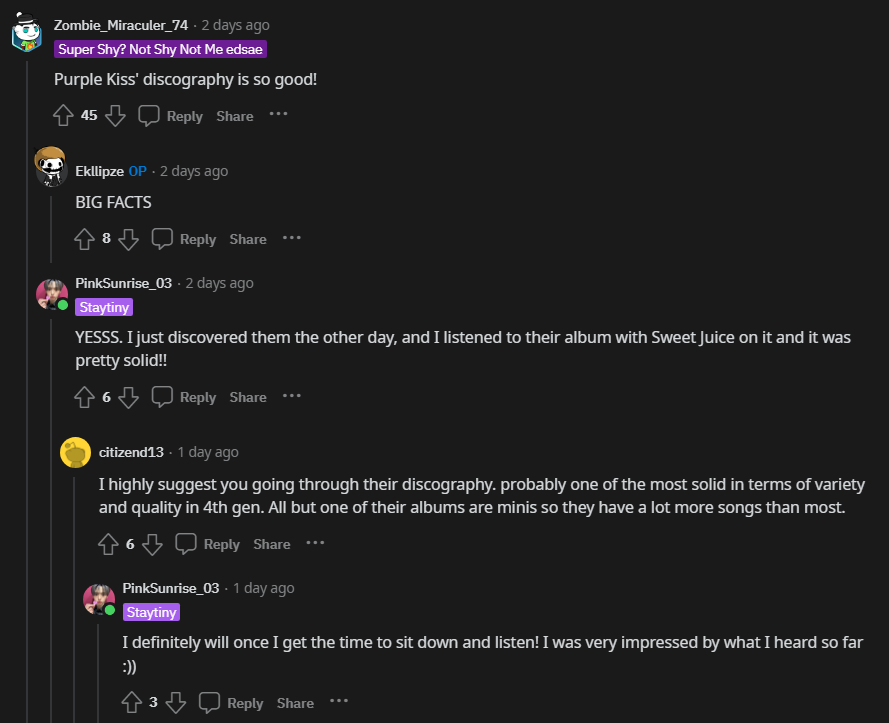The image size is (889, 723).
Task: Collapse the thread line under Ekllipze's avatar
Action: pos(51,225)
